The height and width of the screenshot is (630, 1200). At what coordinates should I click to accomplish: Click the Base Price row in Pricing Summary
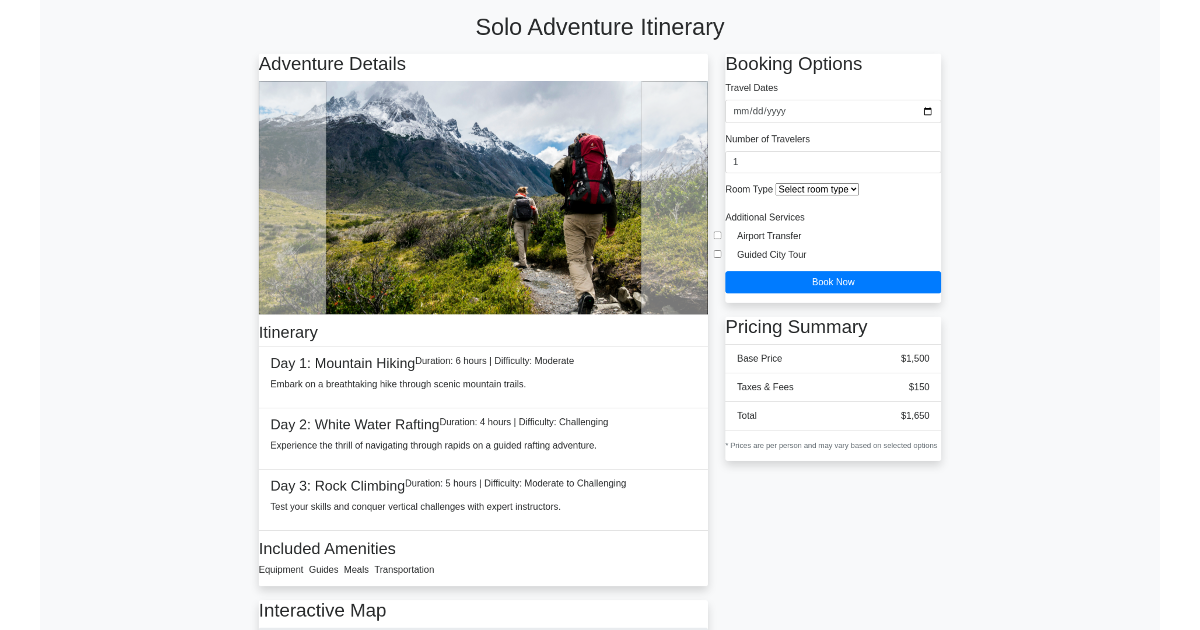[832, 358]
